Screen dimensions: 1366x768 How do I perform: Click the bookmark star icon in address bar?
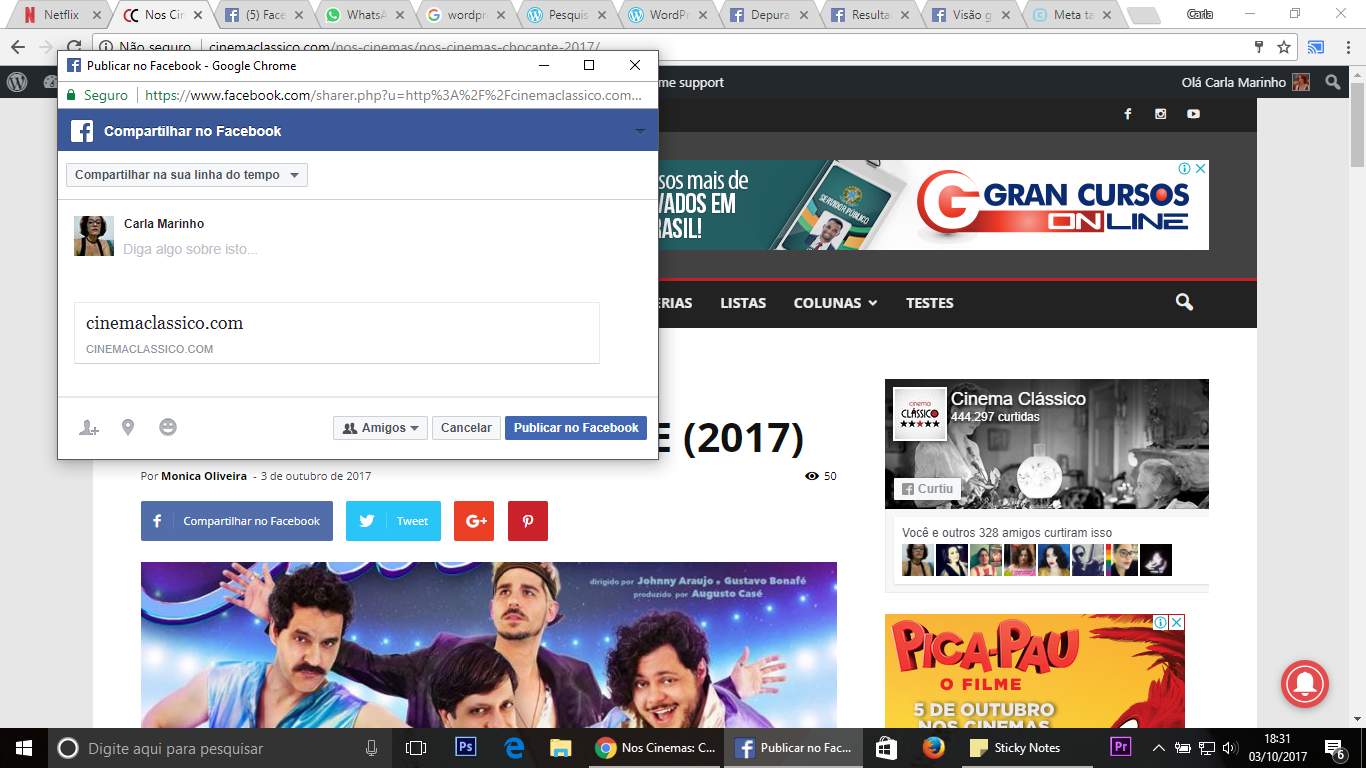(1284, 47)
